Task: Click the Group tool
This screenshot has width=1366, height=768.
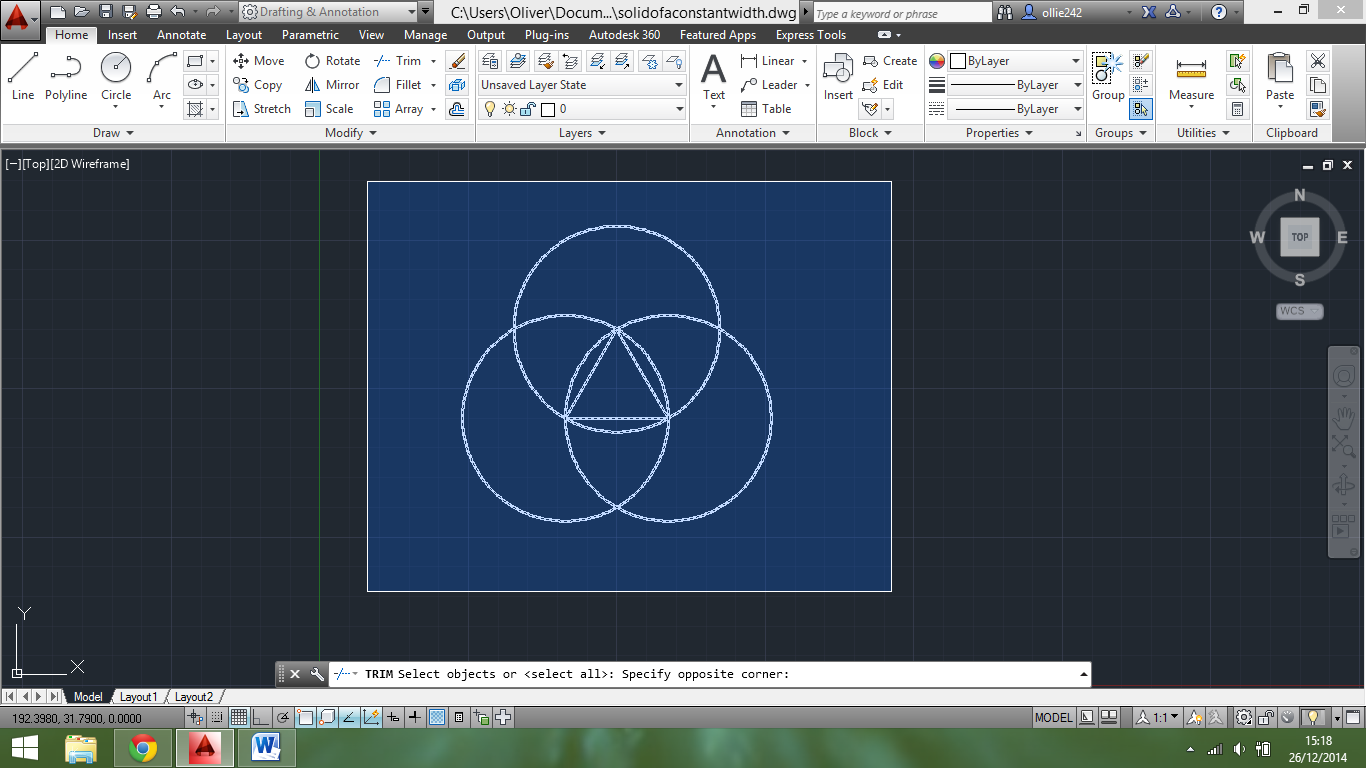Action: tap(1107, 76)
